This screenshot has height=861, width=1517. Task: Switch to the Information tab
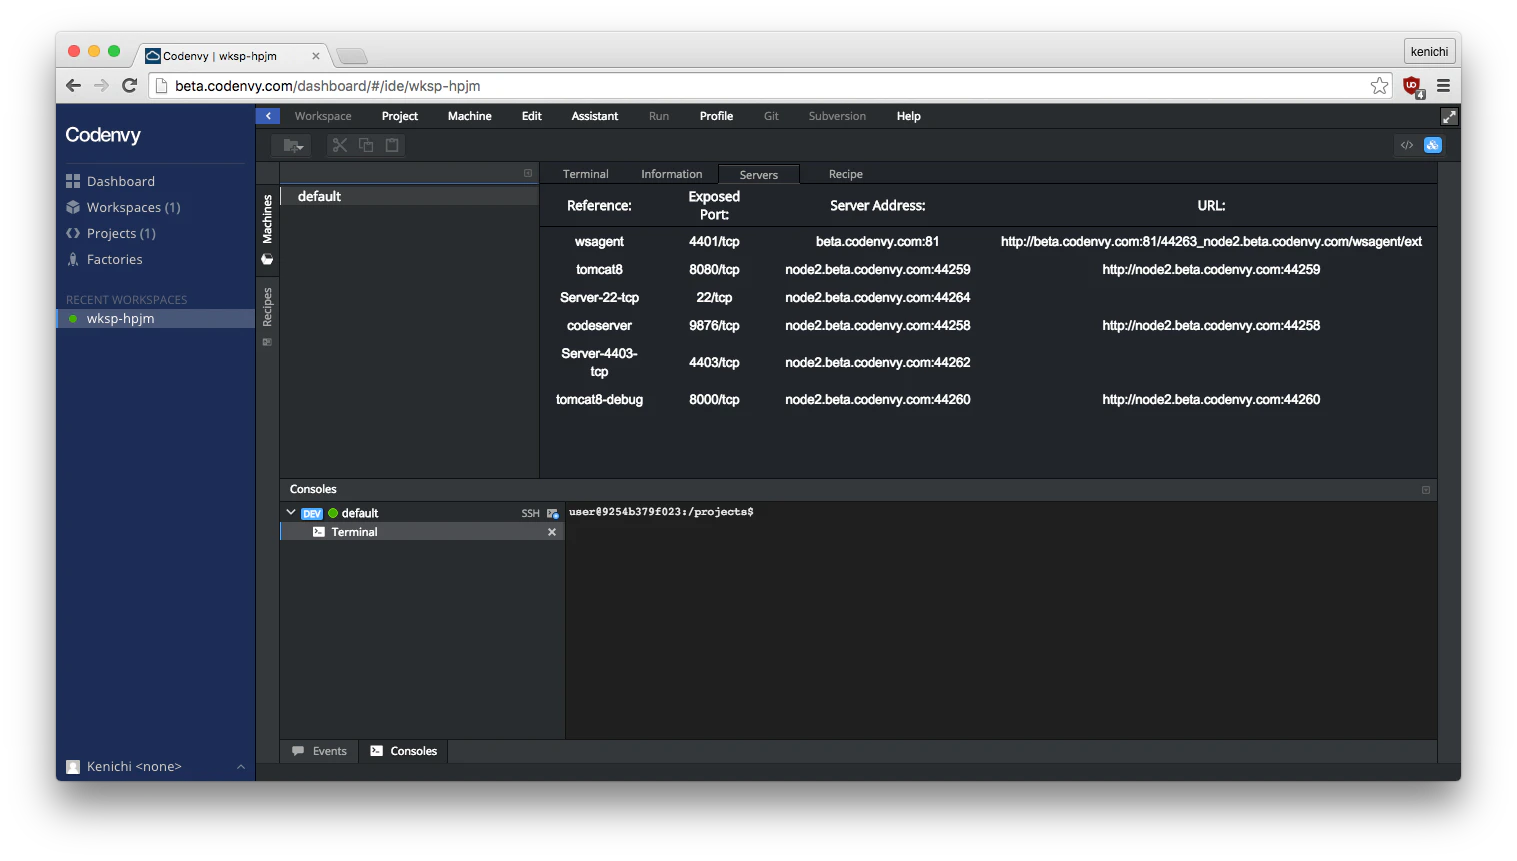click(x=671, y=173)
